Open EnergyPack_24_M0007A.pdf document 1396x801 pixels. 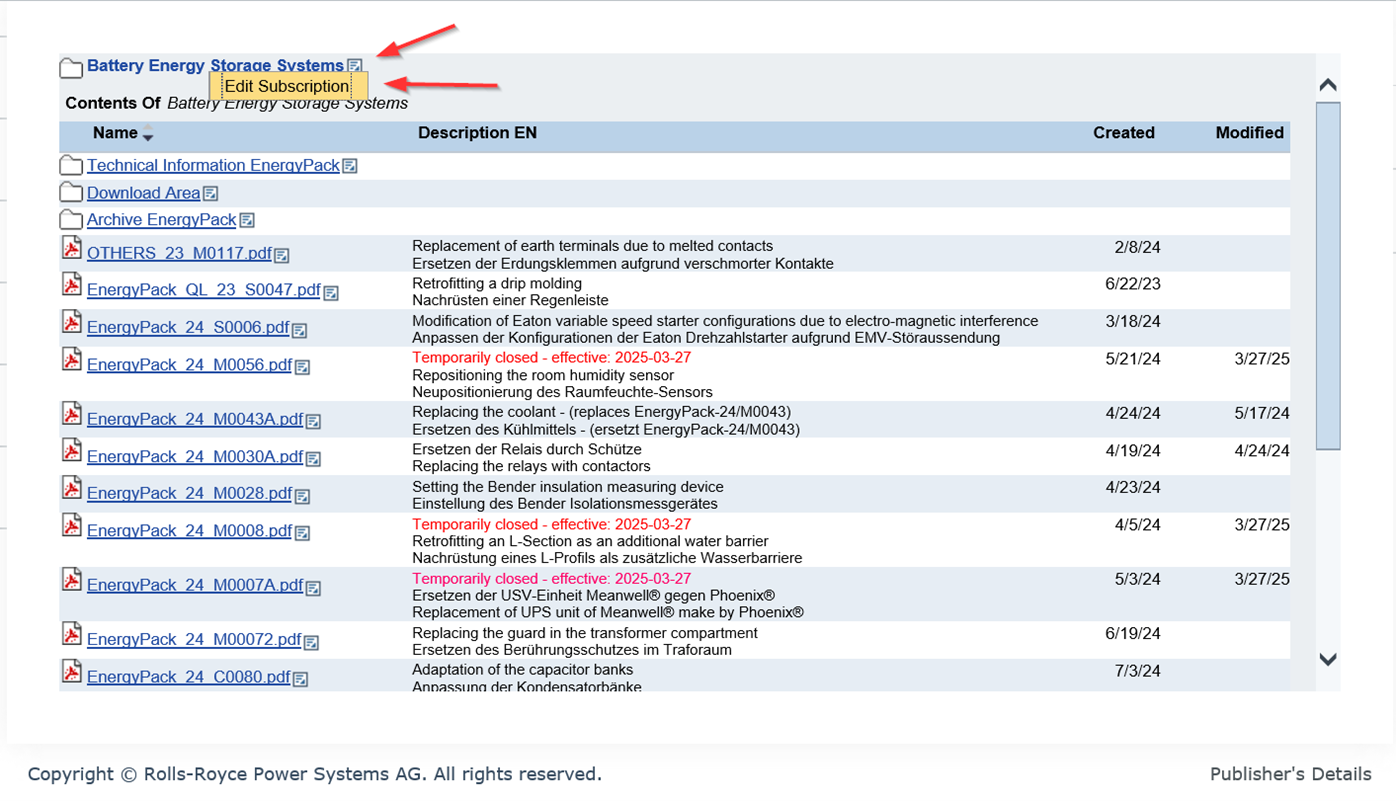click(x=195, y=586)
